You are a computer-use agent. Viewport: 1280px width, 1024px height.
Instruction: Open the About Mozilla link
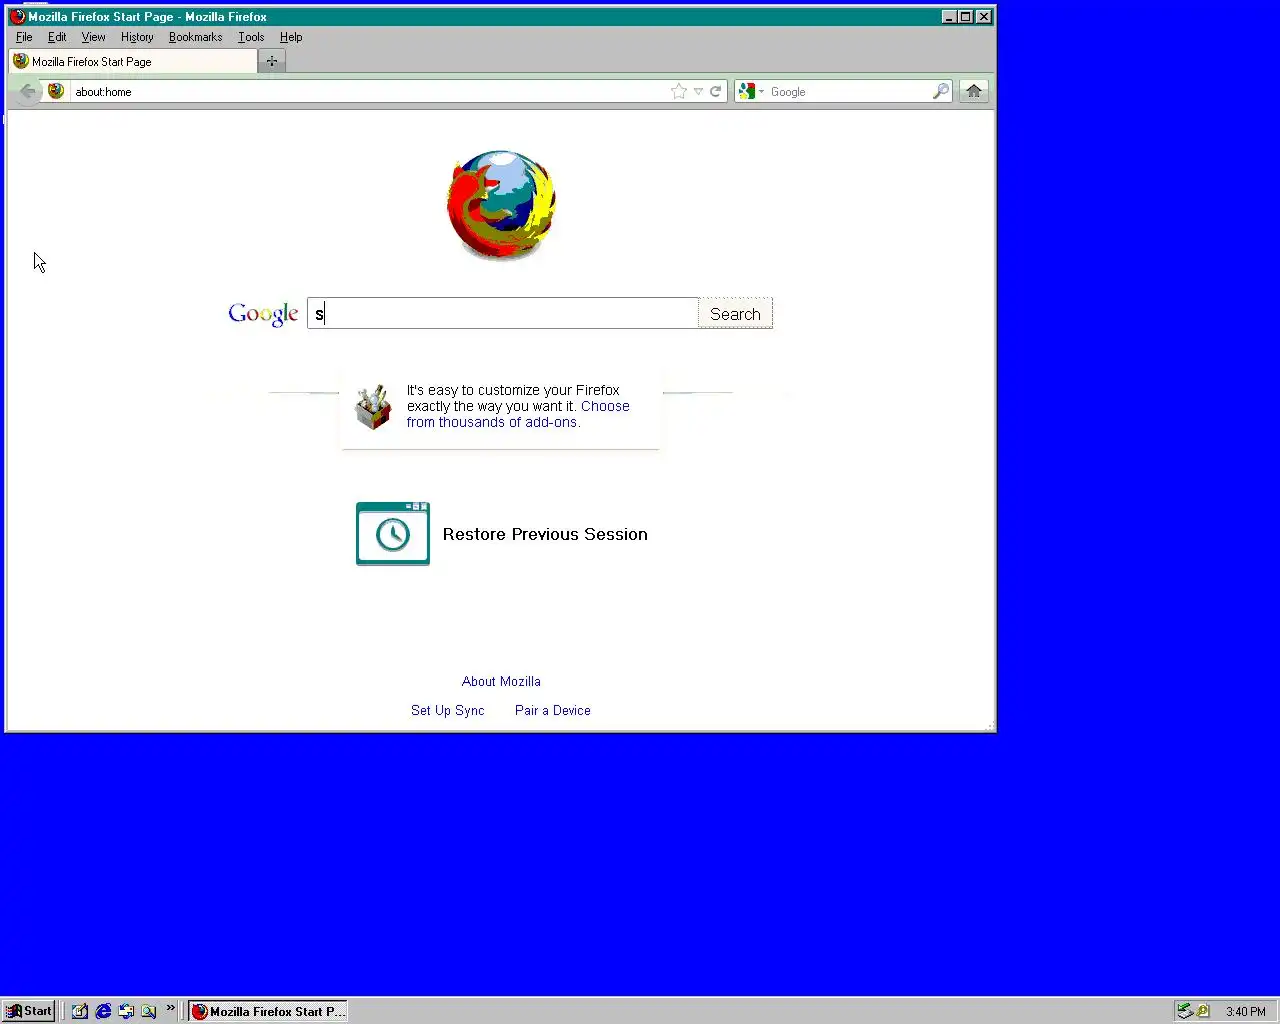[501, 681]
